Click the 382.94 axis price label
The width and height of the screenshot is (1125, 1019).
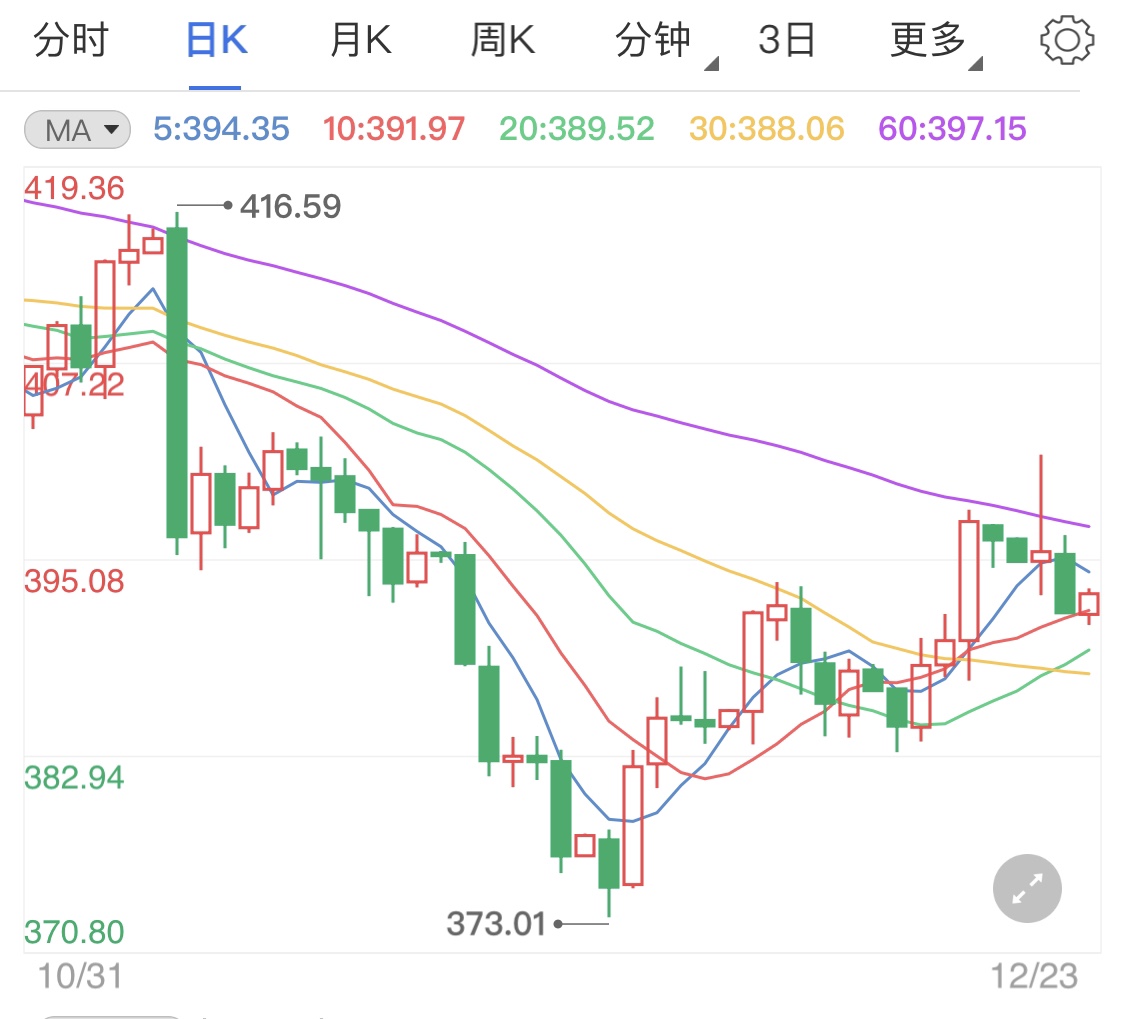tap(74, 778)
